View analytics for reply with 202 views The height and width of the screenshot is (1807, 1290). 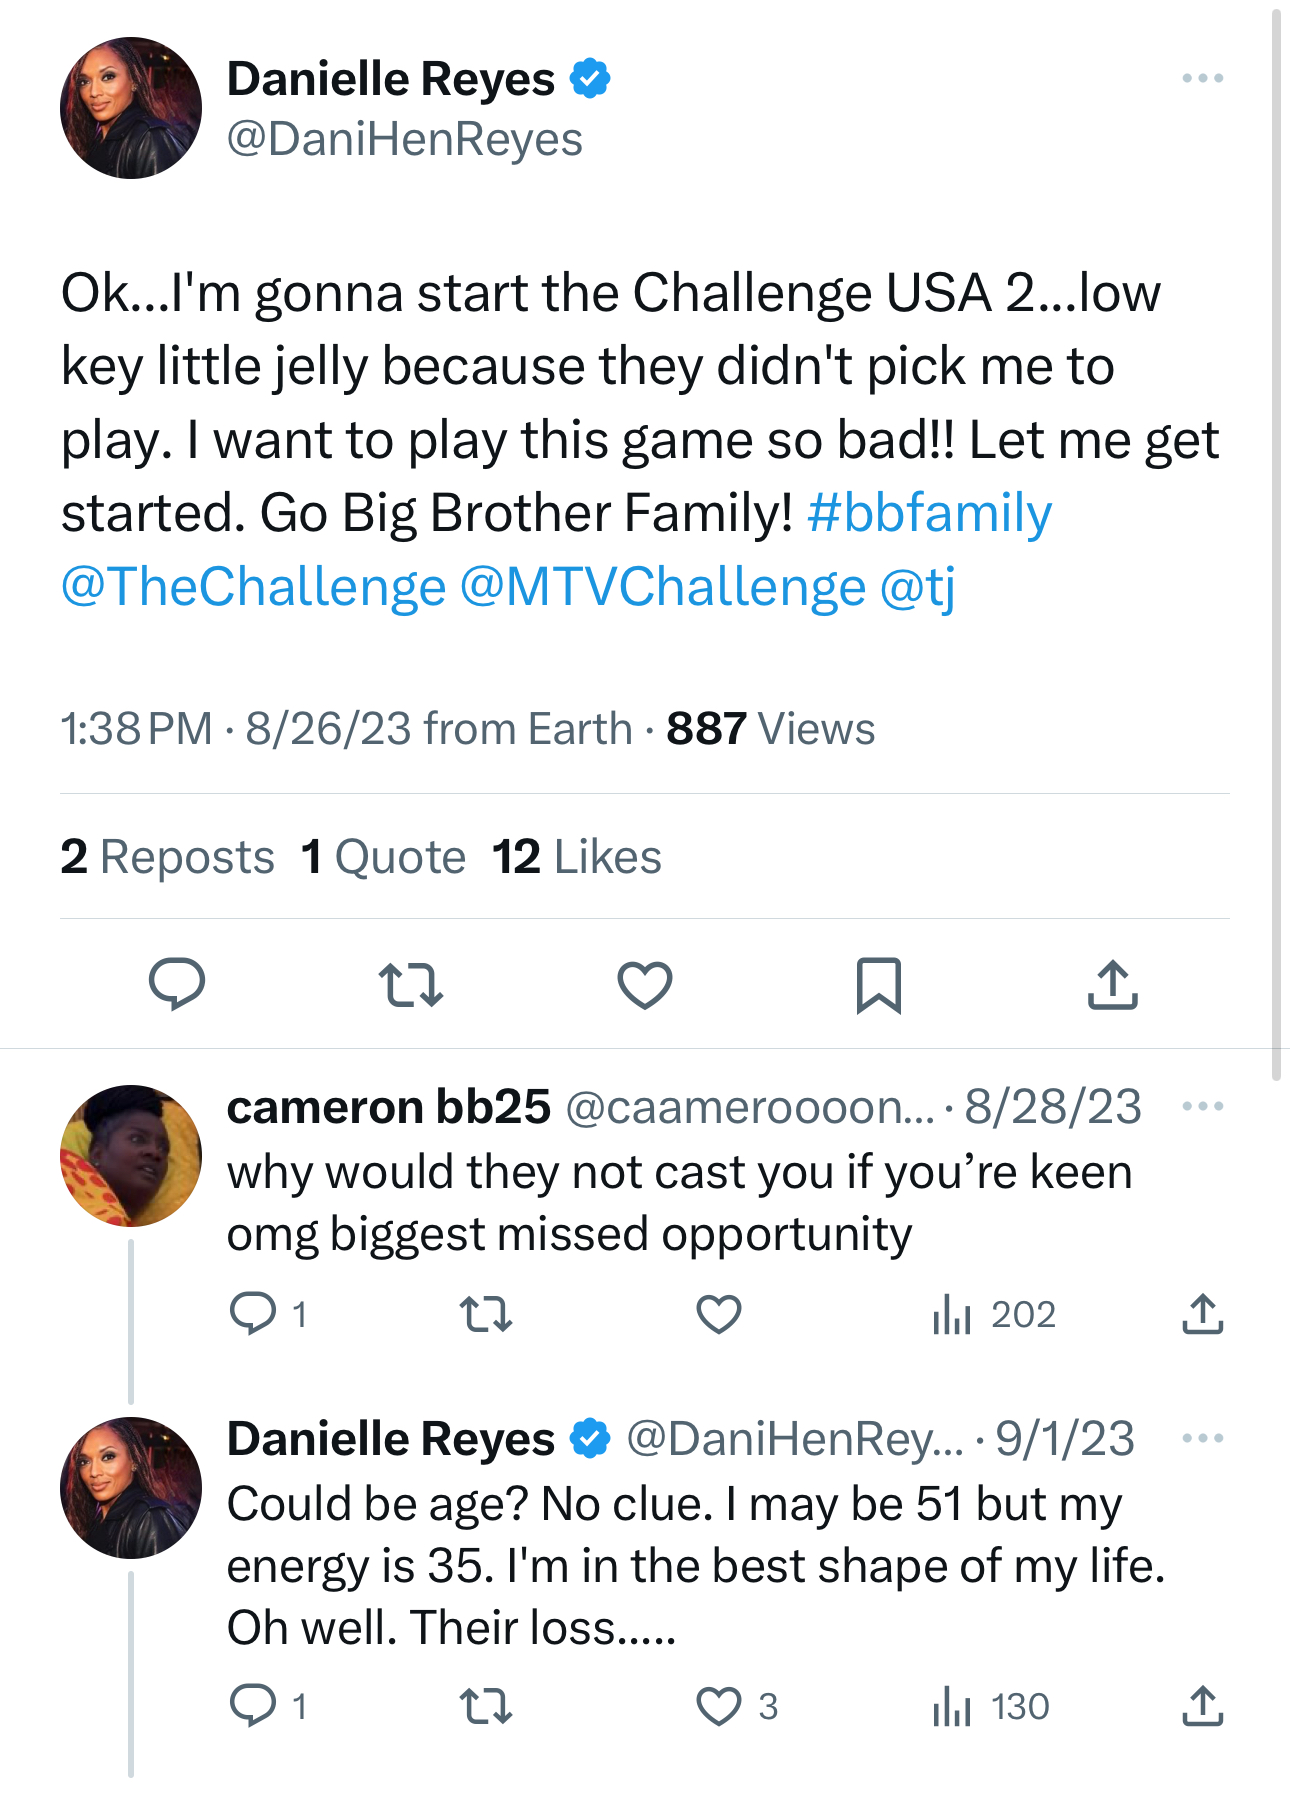pos(993,1314)
